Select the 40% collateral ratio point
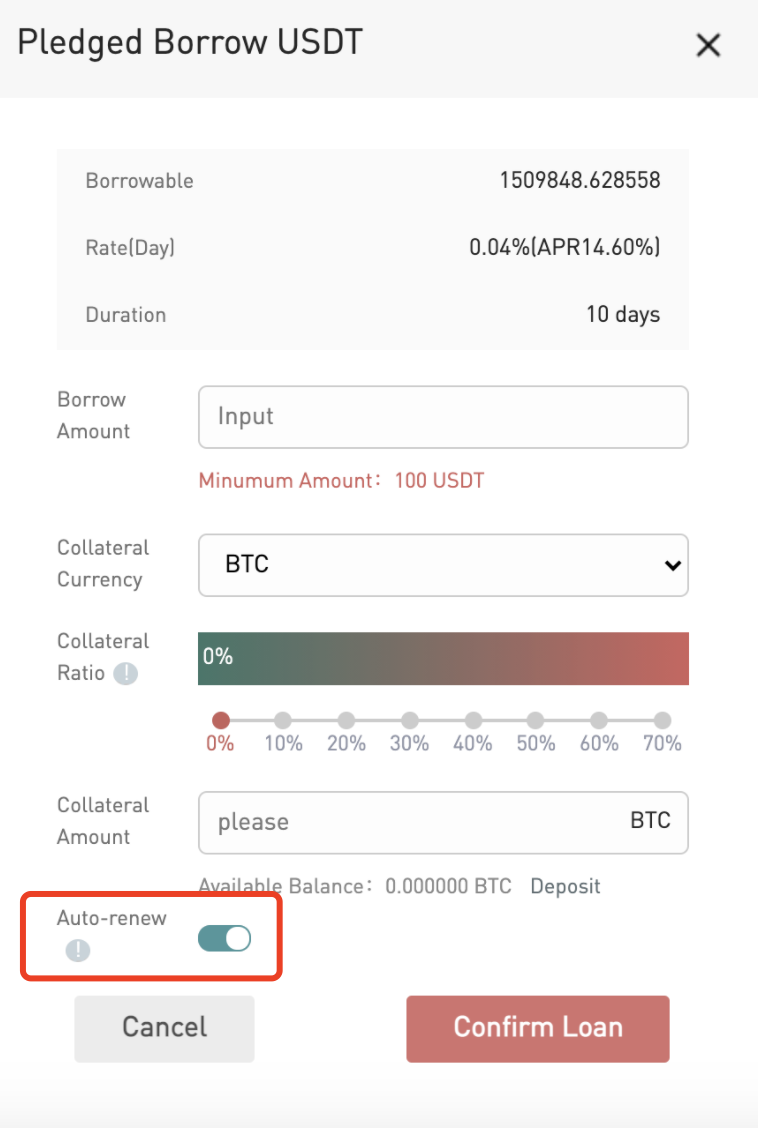The width and height of the screenshot is (758, 1128). 473,720
